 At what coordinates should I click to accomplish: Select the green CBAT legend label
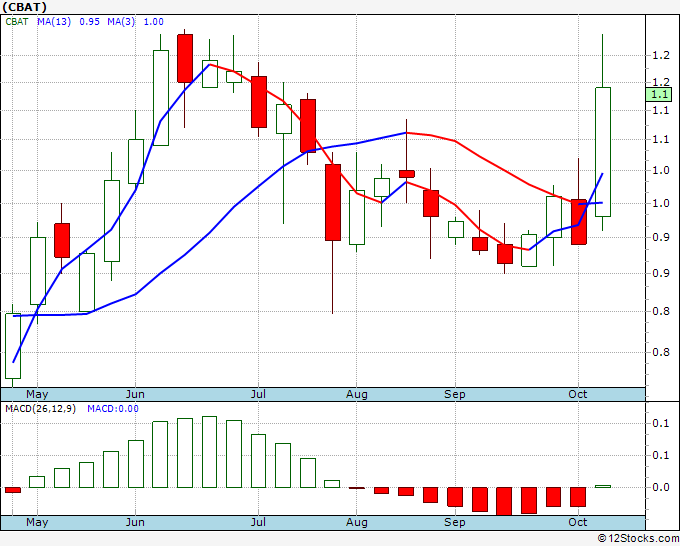[x=17, y=22]
